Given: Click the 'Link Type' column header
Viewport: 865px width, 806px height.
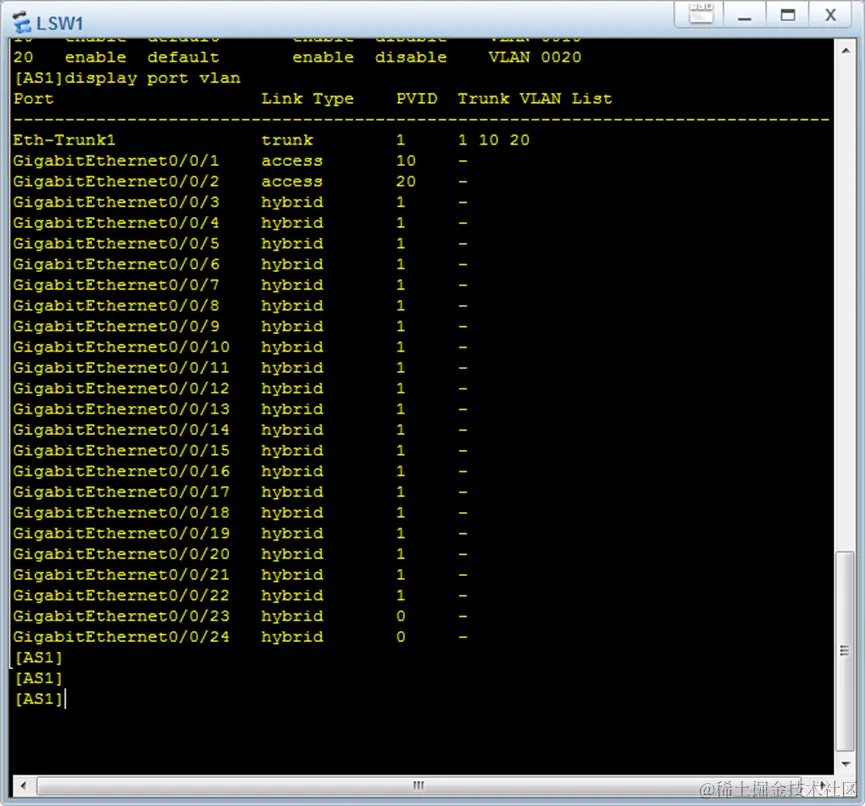Looking at the screenshot, I should tap(307, 99).
